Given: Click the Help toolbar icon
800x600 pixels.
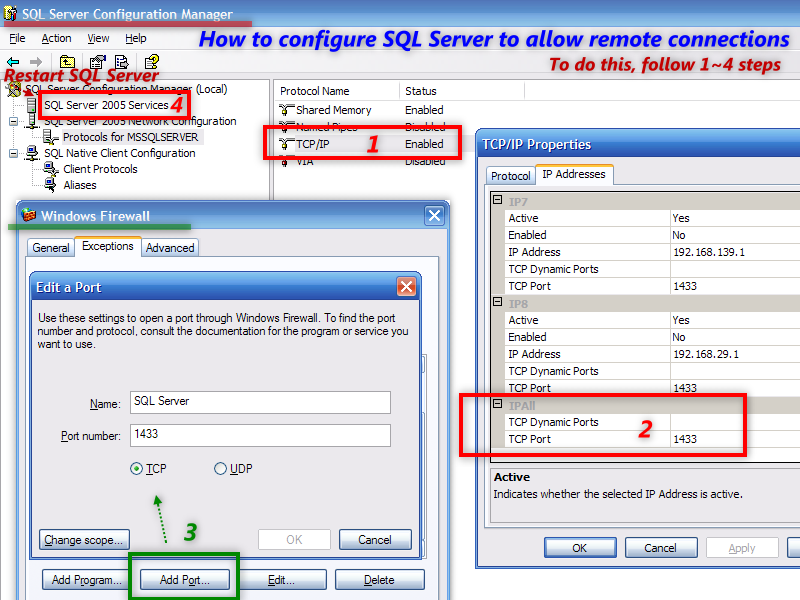Looking at the screenshot, I should pyautogui.click(x=152, y=62).
